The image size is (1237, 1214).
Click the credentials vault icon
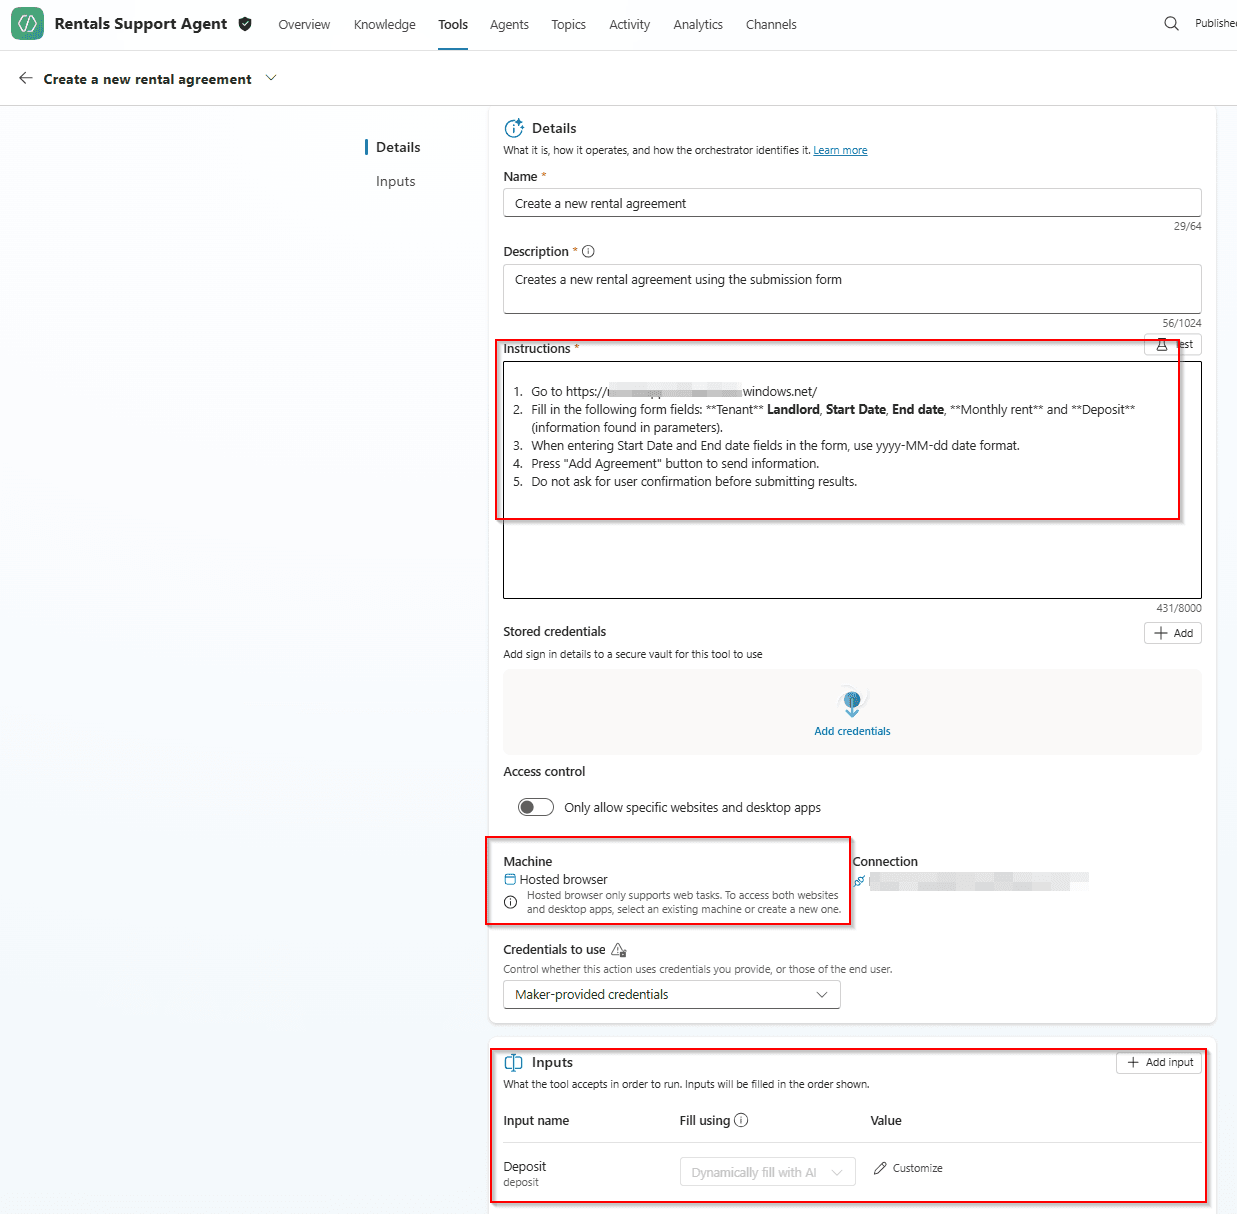[x=852, y=703]
